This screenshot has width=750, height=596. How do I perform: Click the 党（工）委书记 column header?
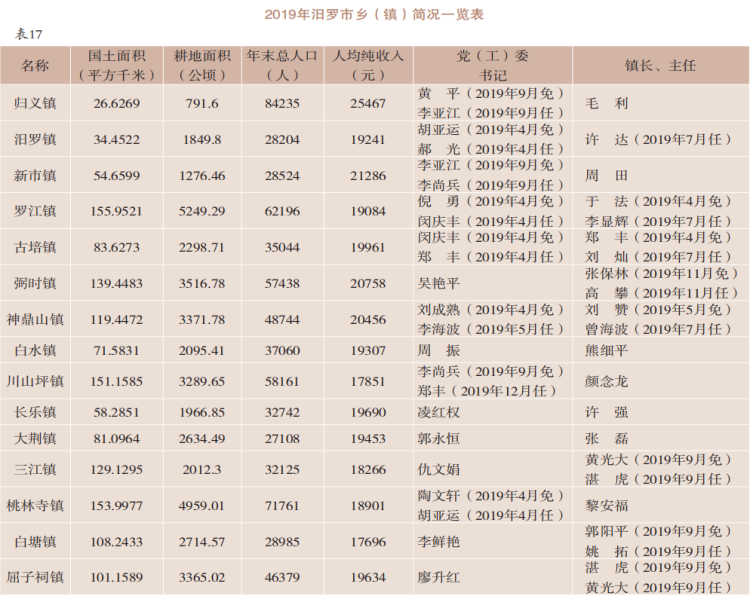click(x=491, y=65)
